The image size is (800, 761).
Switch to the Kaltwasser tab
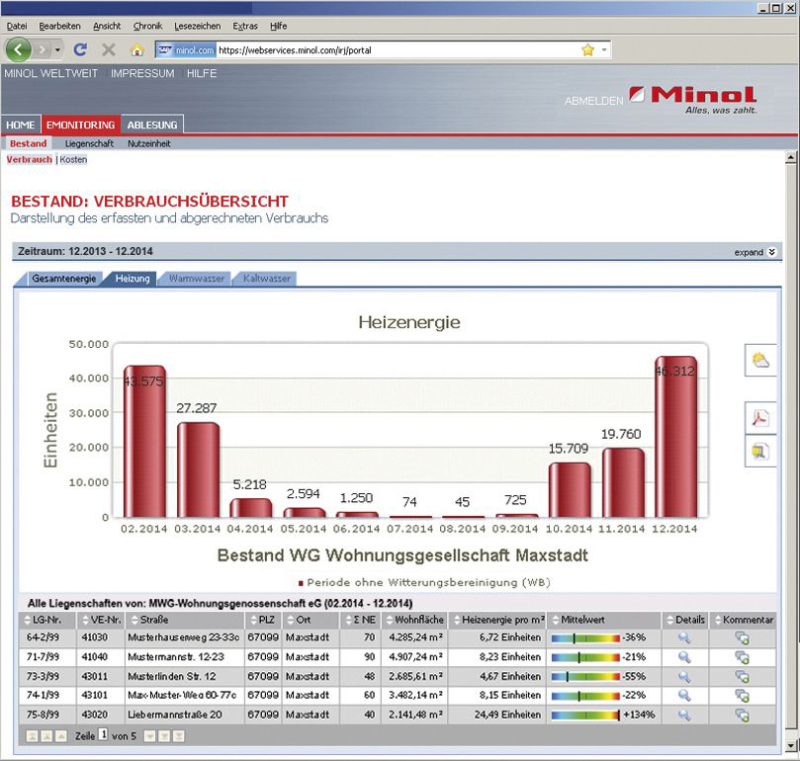pyautogui.click(x=266, y=278)
